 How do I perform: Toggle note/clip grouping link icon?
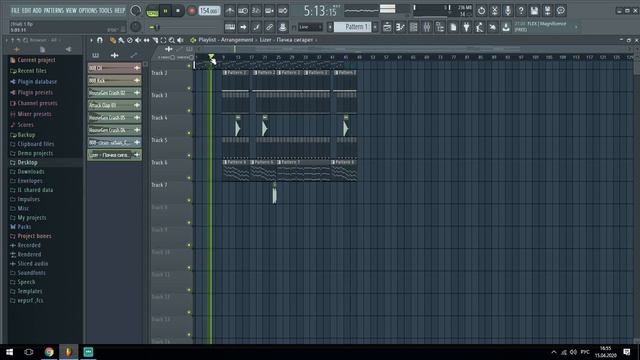269,27
